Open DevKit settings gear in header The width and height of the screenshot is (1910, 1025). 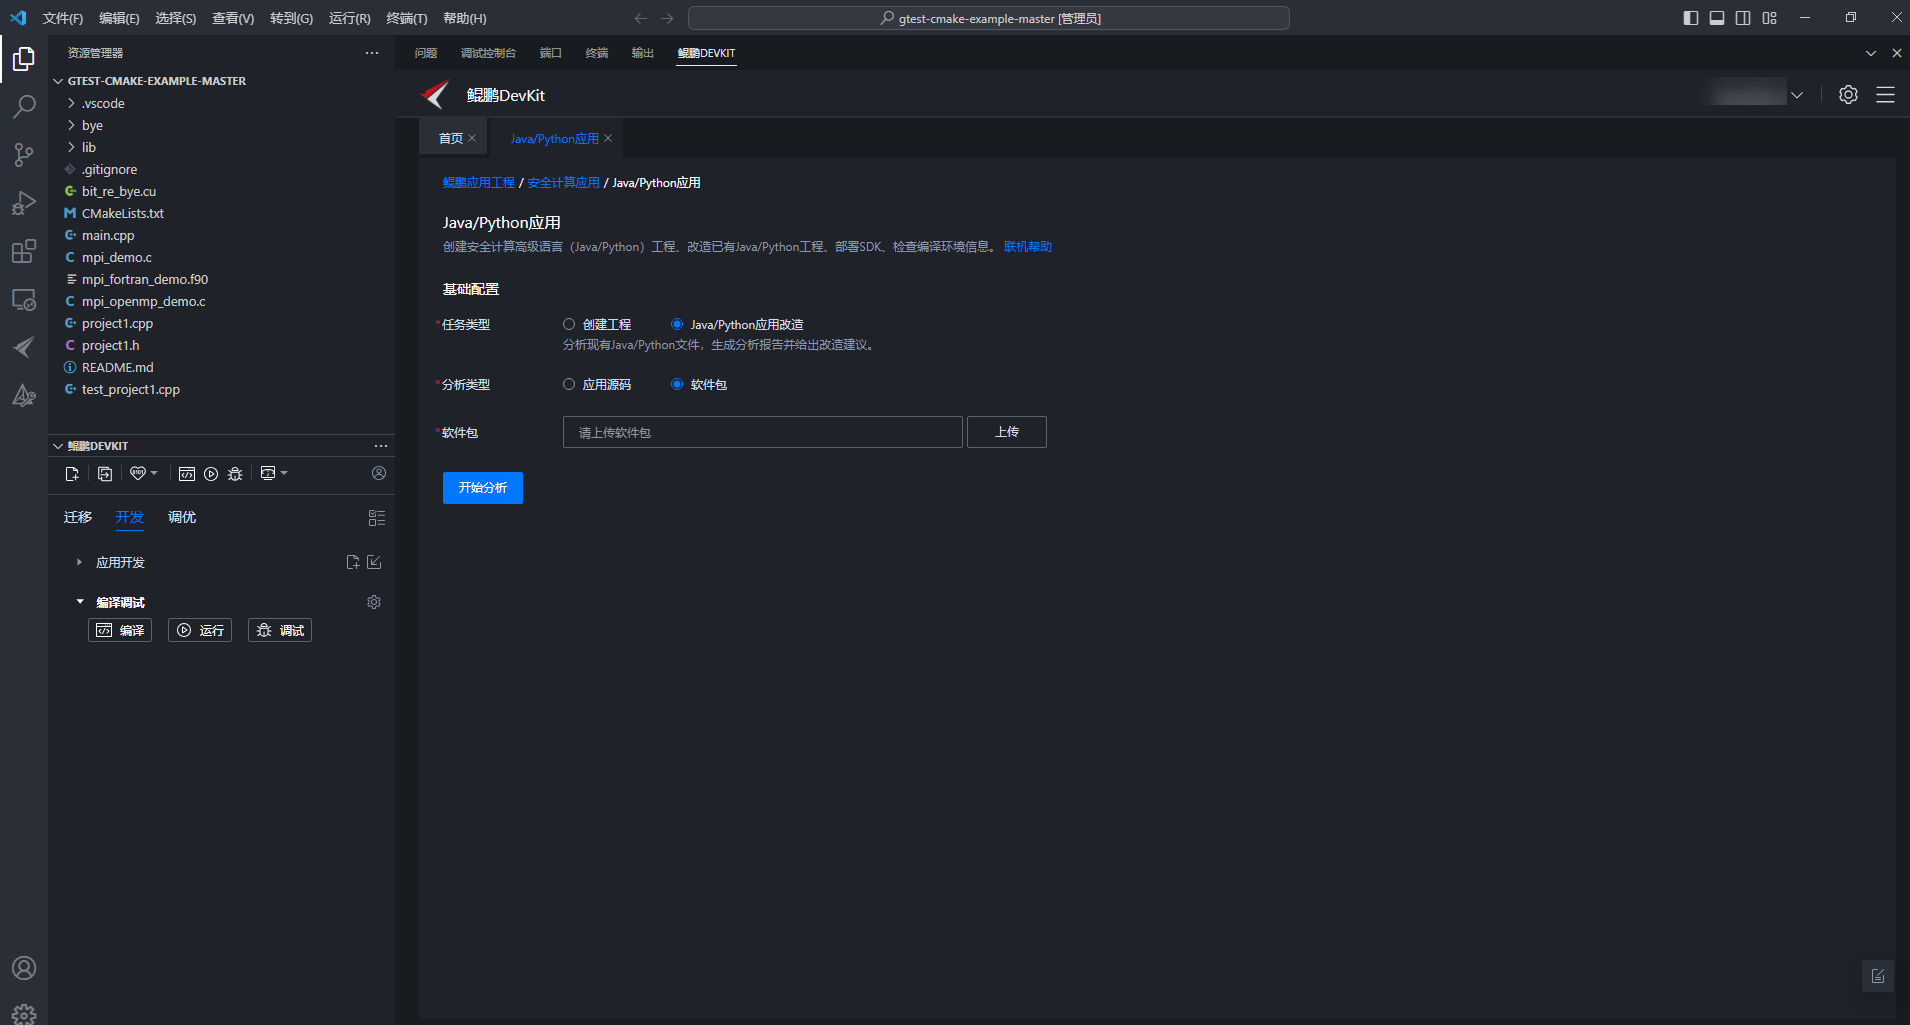1848,95
